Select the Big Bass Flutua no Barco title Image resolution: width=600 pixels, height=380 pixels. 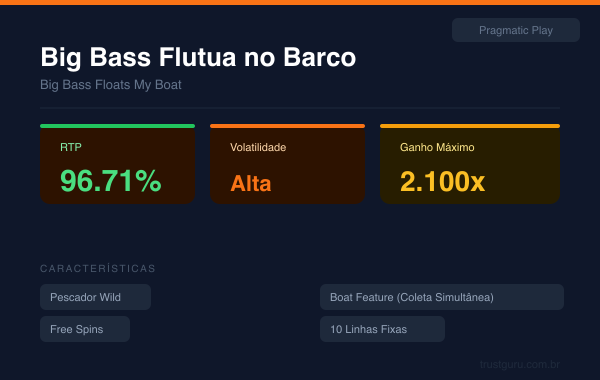[x=198, y=57]
